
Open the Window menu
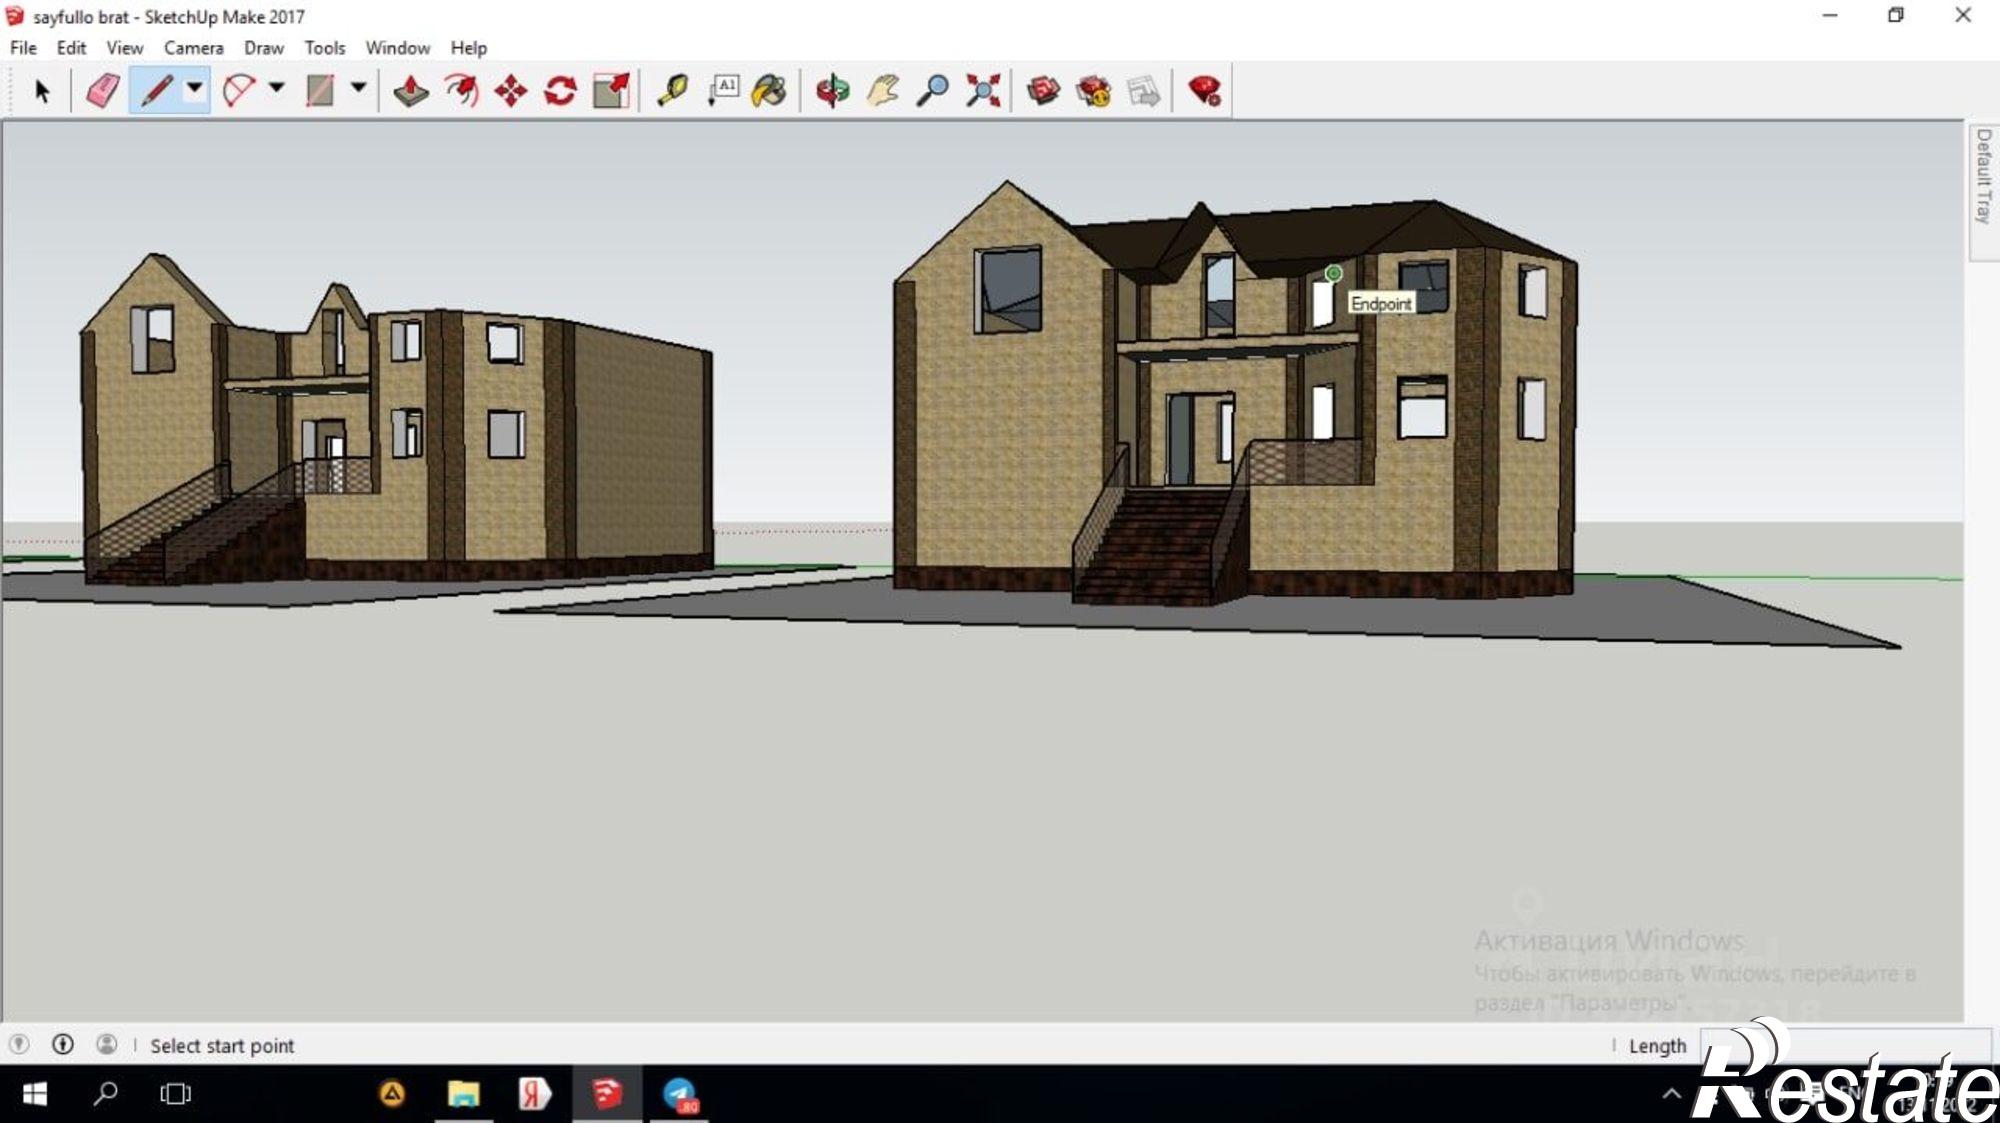tap(397, 48)
